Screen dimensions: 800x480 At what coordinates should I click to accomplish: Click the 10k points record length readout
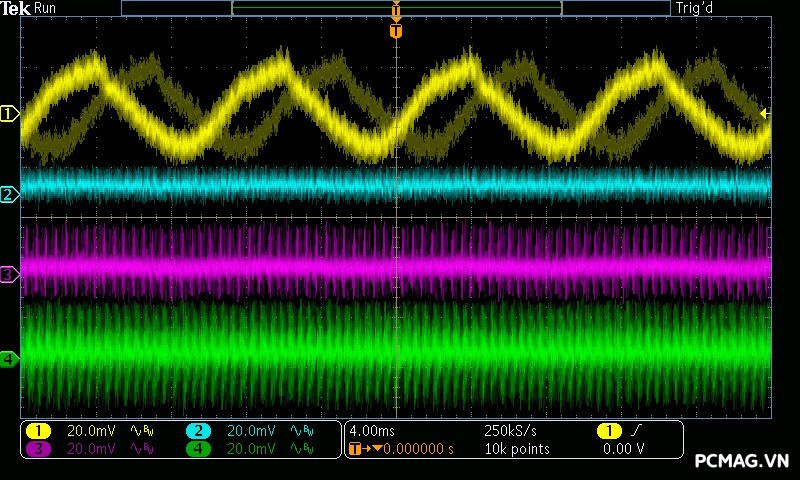click(517, 450)
